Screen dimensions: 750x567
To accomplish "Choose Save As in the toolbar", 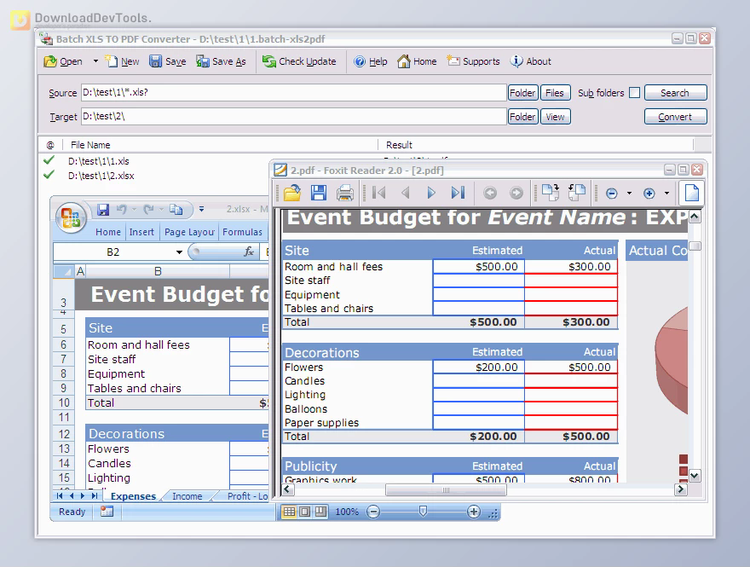I will (x=221, y=61).
